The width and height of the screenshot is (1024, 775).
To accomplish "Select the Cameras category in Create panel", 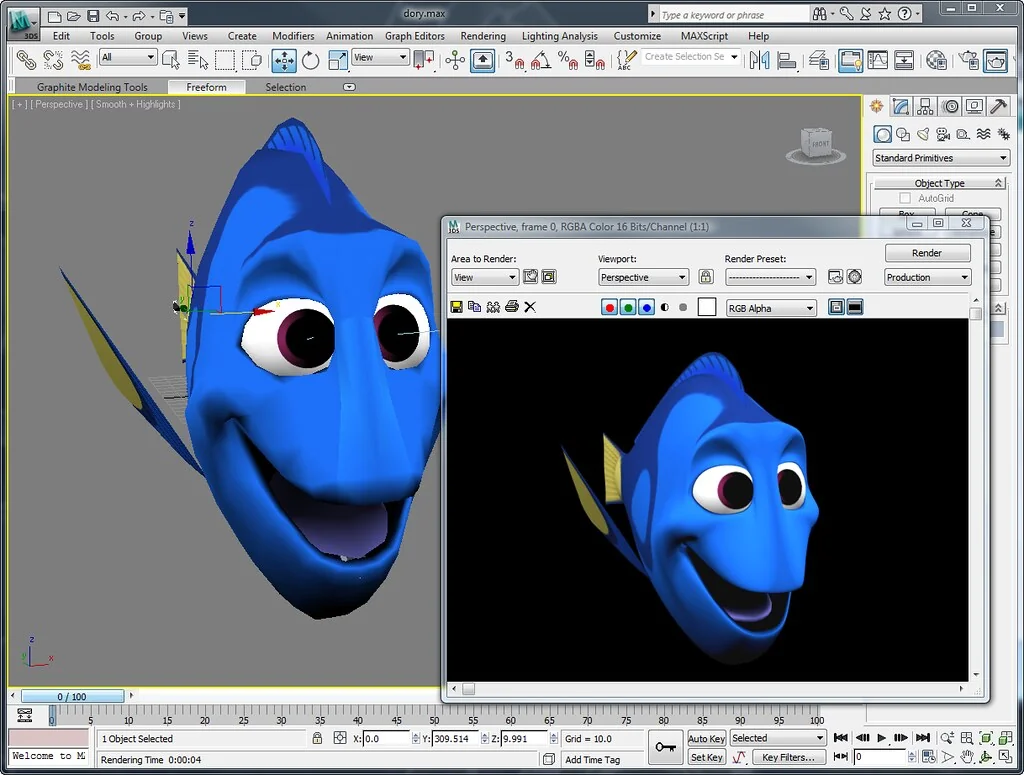I will coord(942,134).
